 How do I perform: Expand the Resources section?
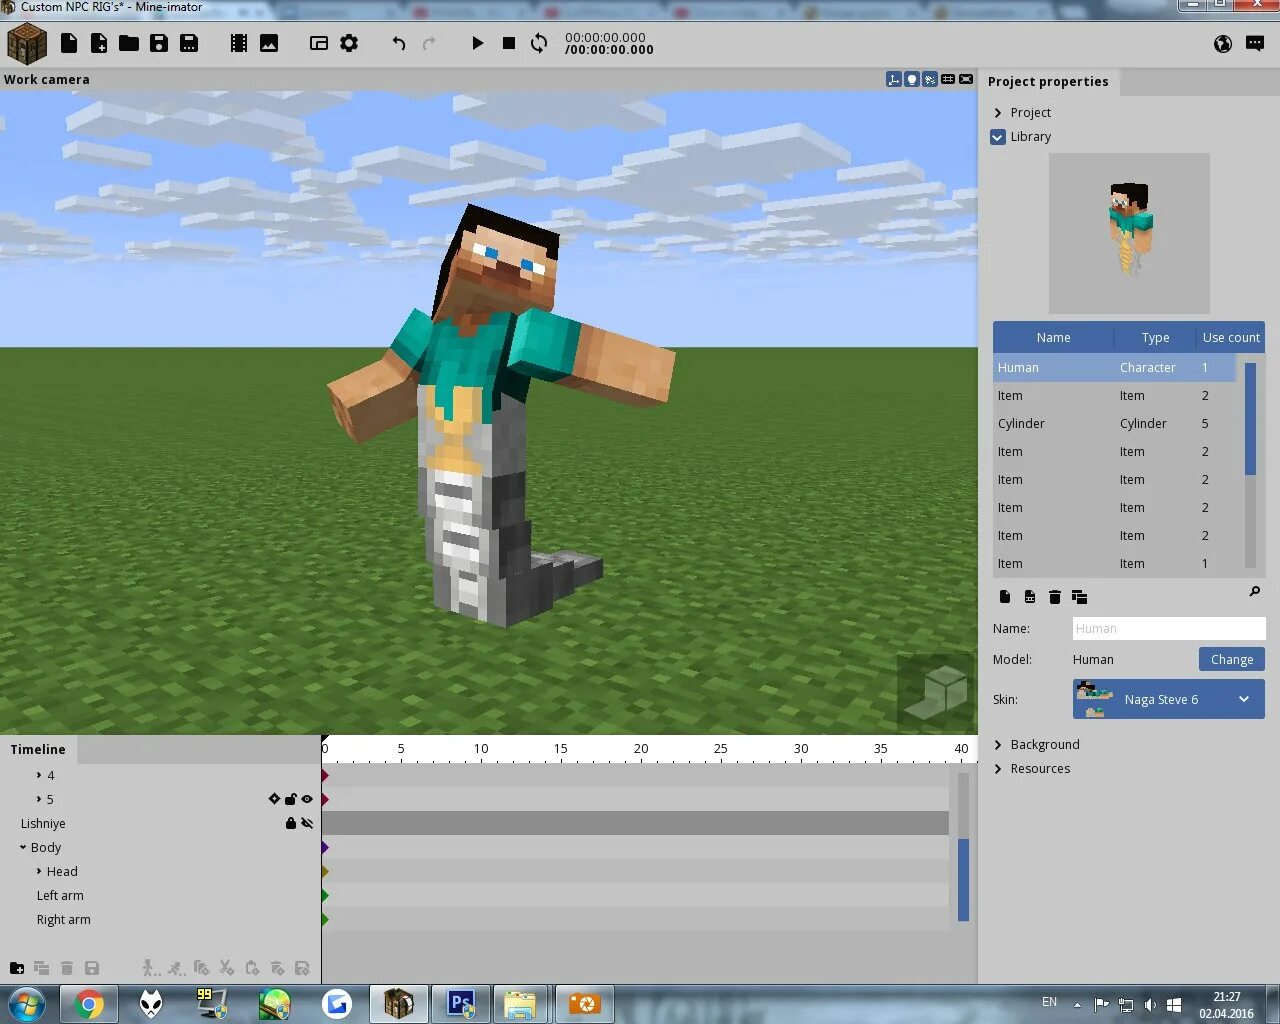pos(998,769)
